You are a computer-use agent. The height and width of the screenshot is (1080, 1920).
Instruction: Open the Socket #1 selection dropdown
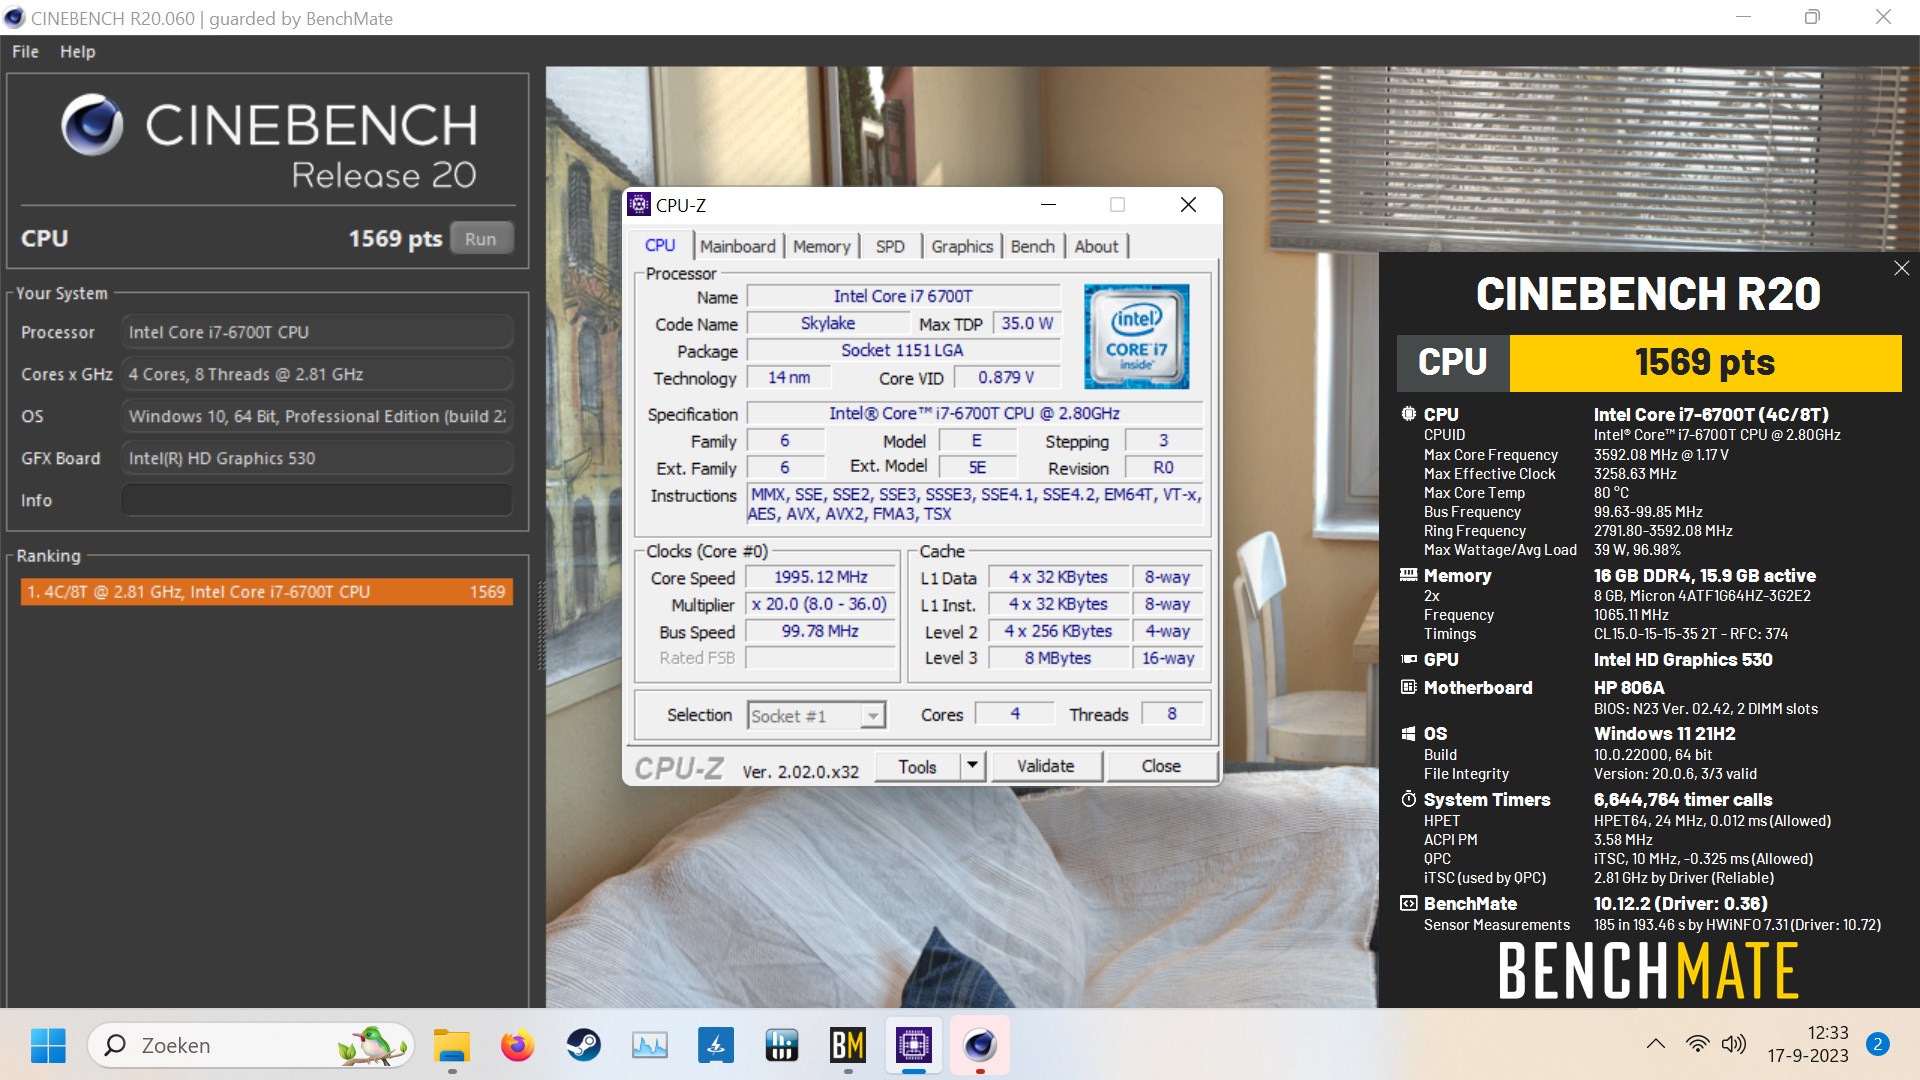point(817,715)
